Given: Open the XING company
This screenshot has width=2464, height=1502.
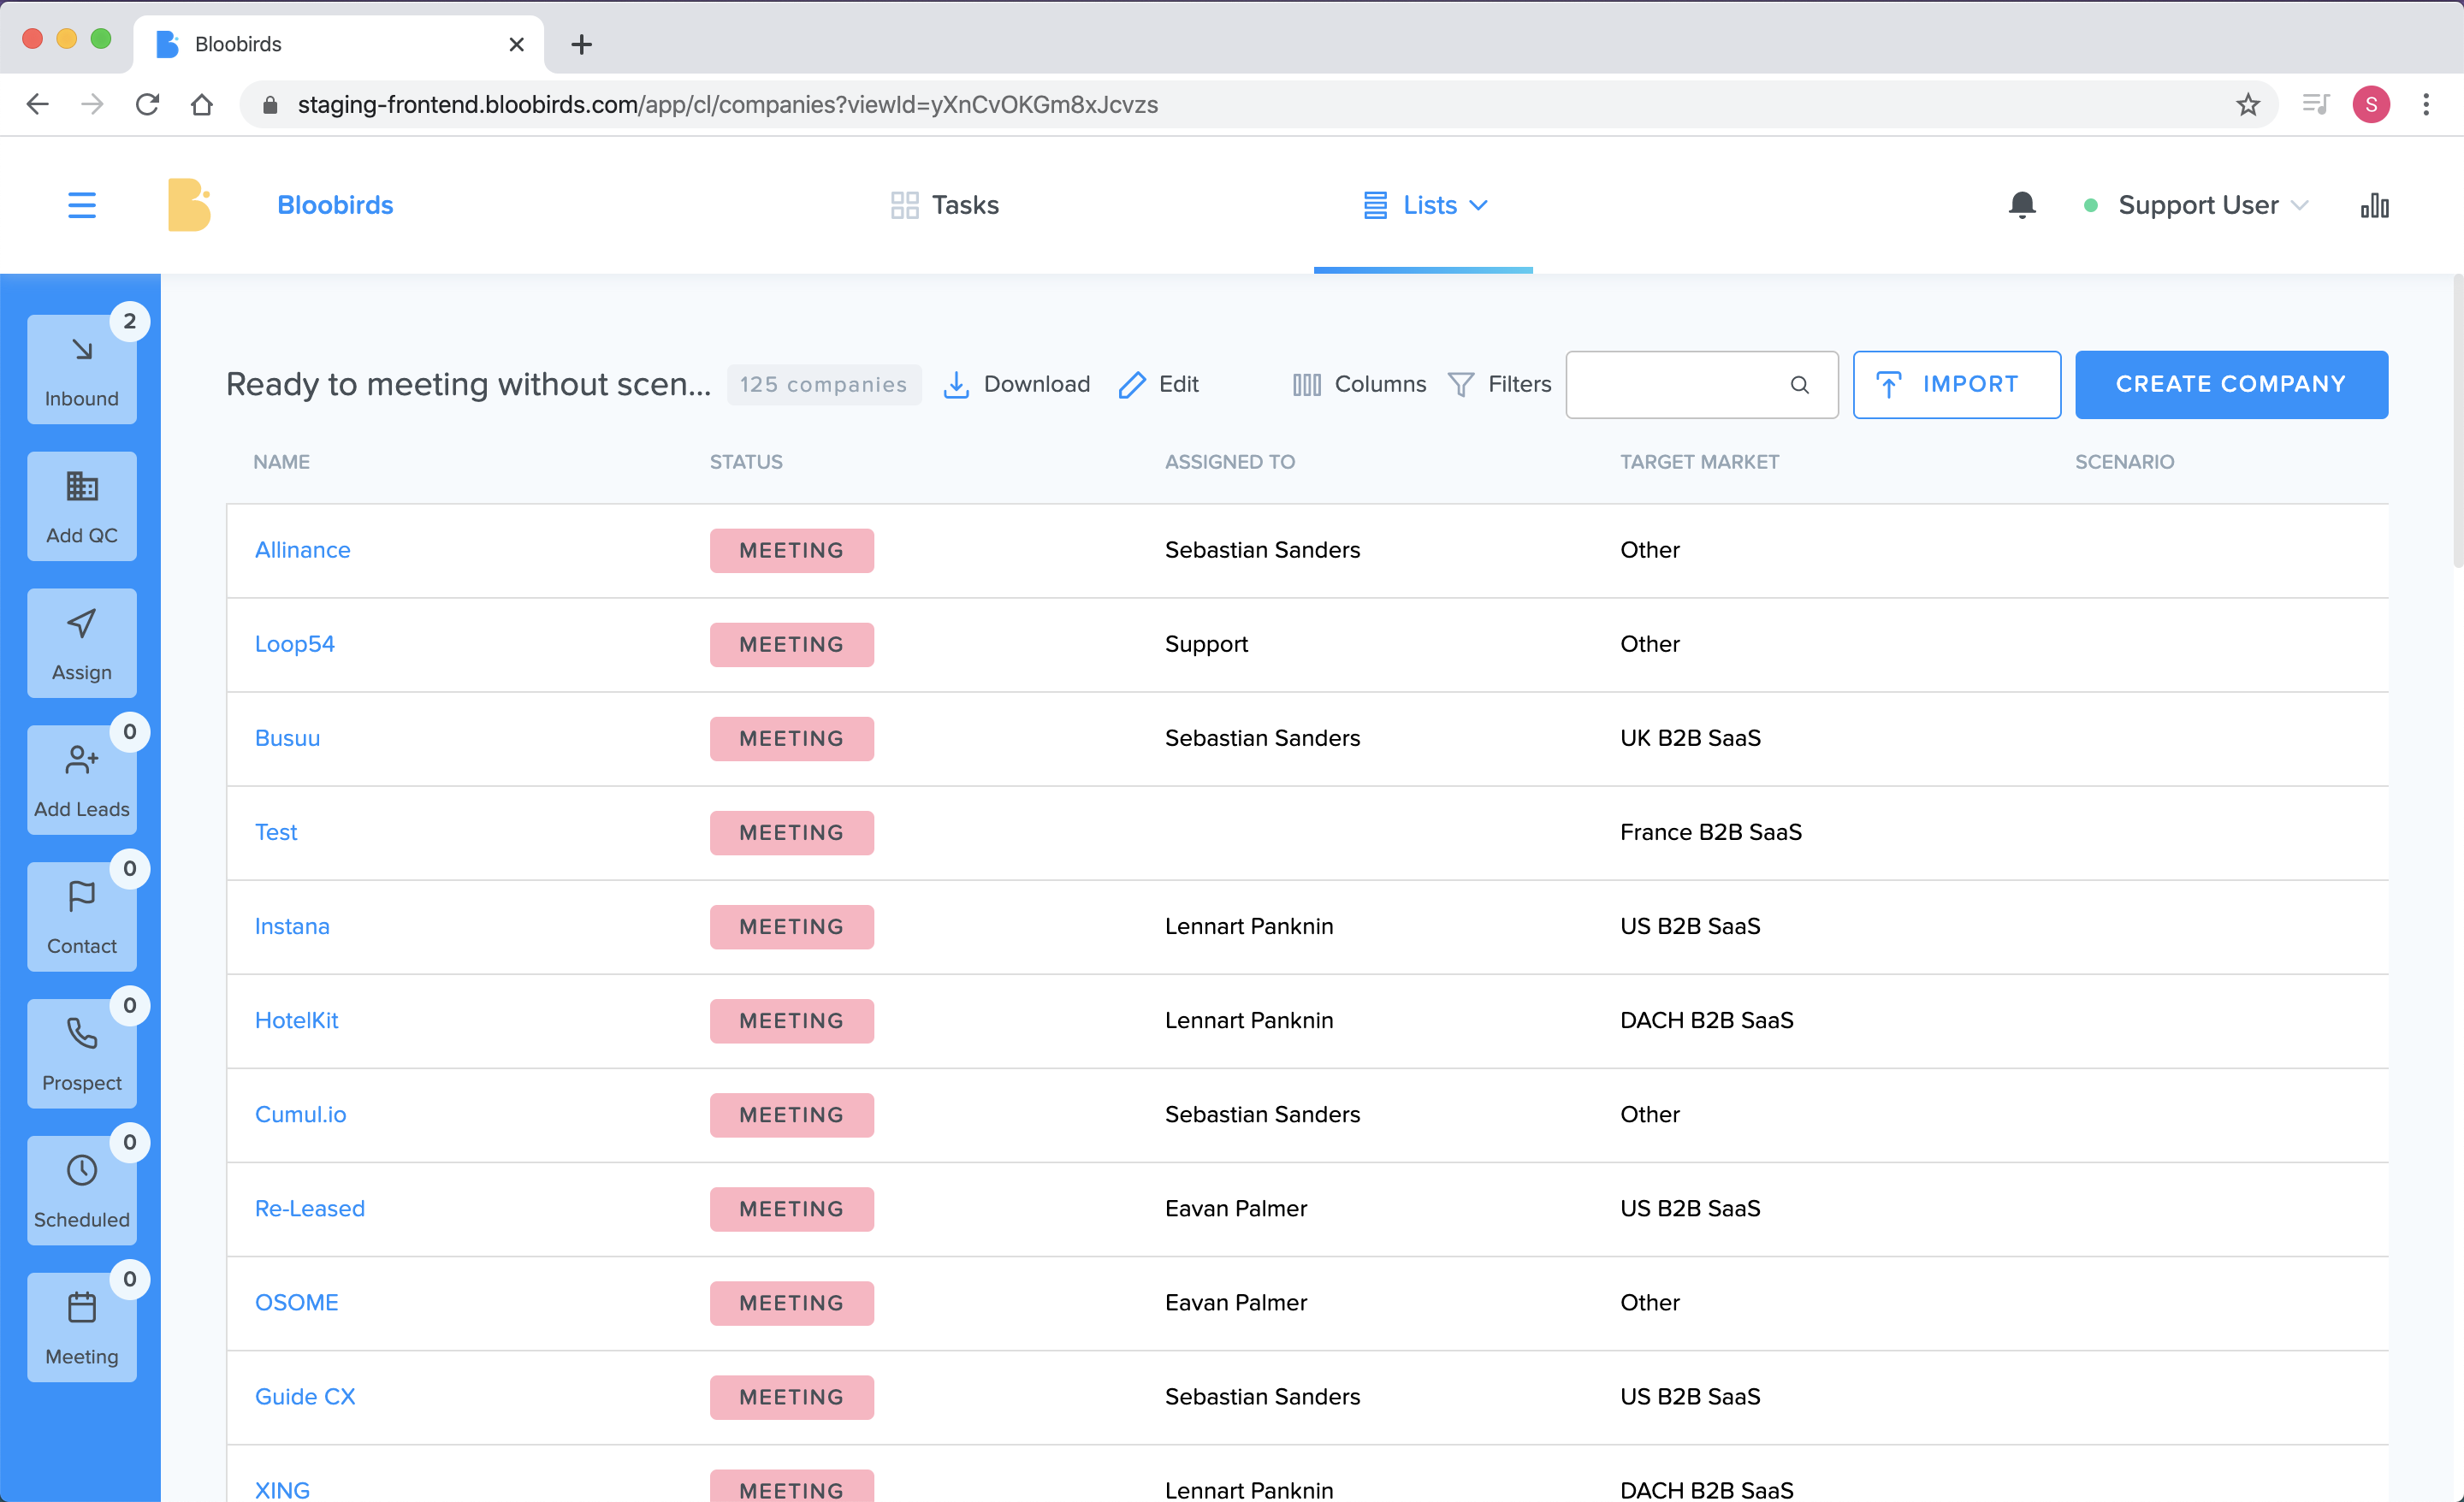Looking at the screenshot, I should pos(282,1489).
